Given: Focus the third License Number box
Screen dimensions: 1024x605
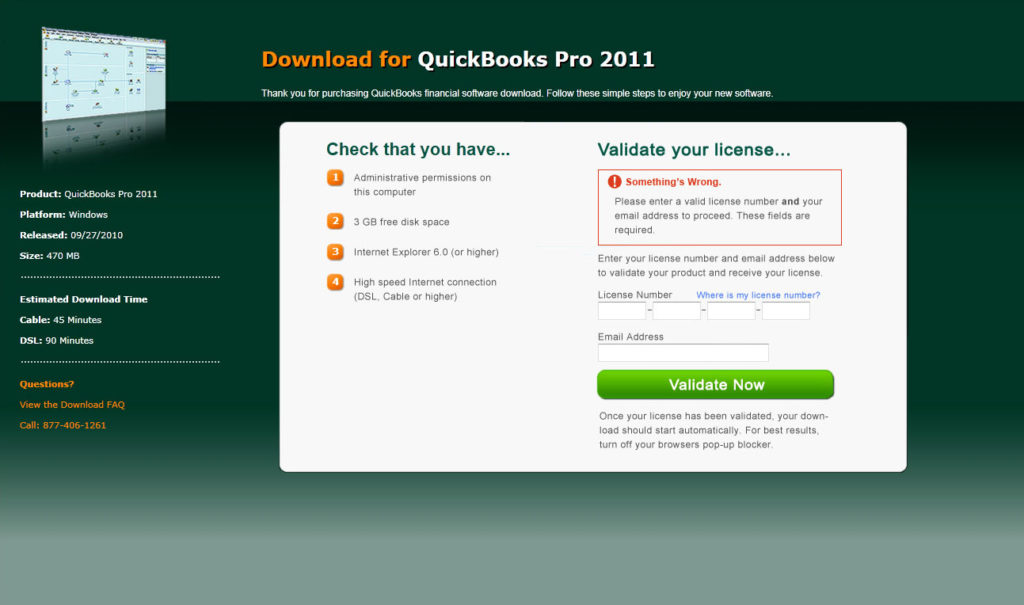Looking at the screenshot, I should (x=731, y=311).
